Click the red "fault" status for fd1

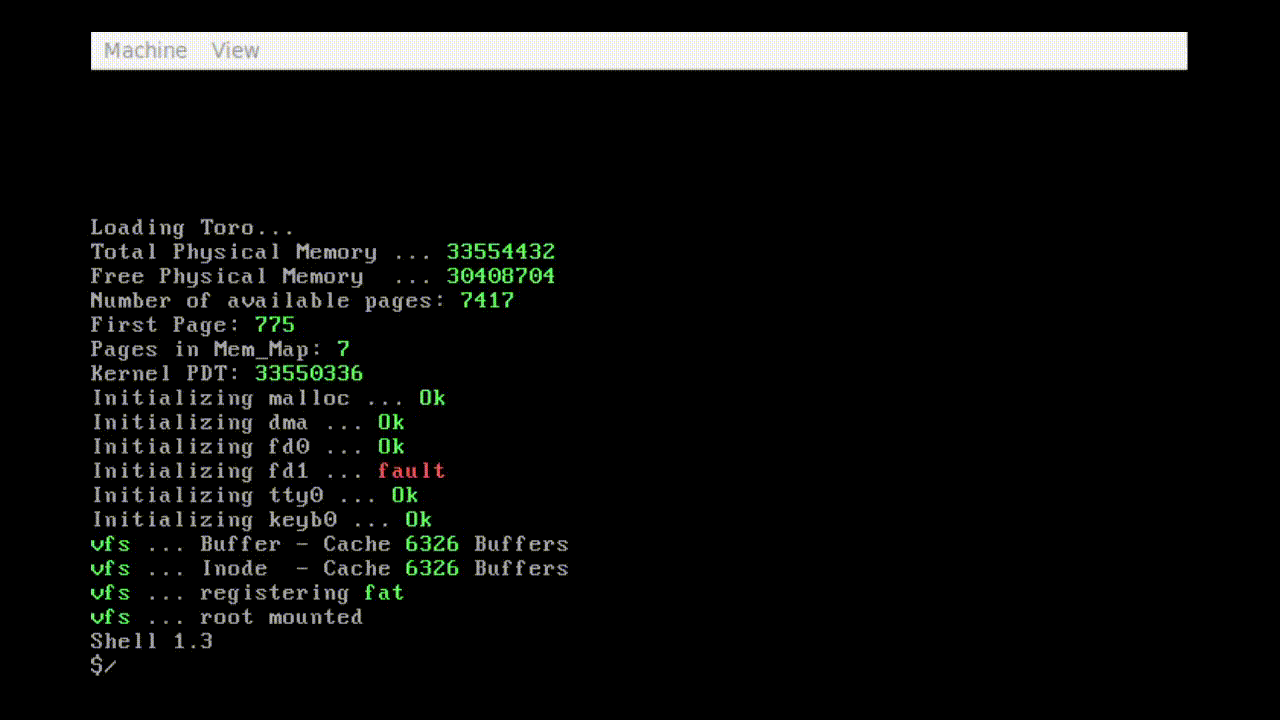pos(412,470)
